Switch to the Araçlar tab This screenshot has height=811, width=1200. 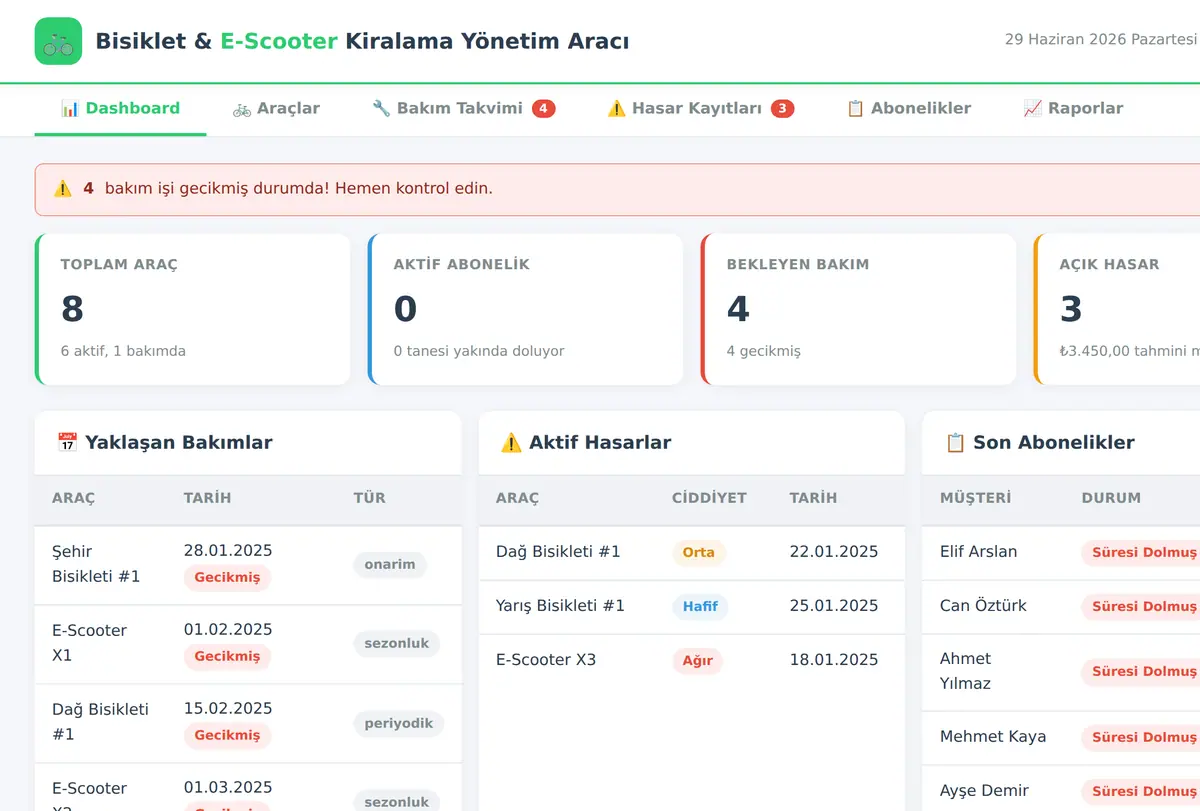tap(276, 108)
